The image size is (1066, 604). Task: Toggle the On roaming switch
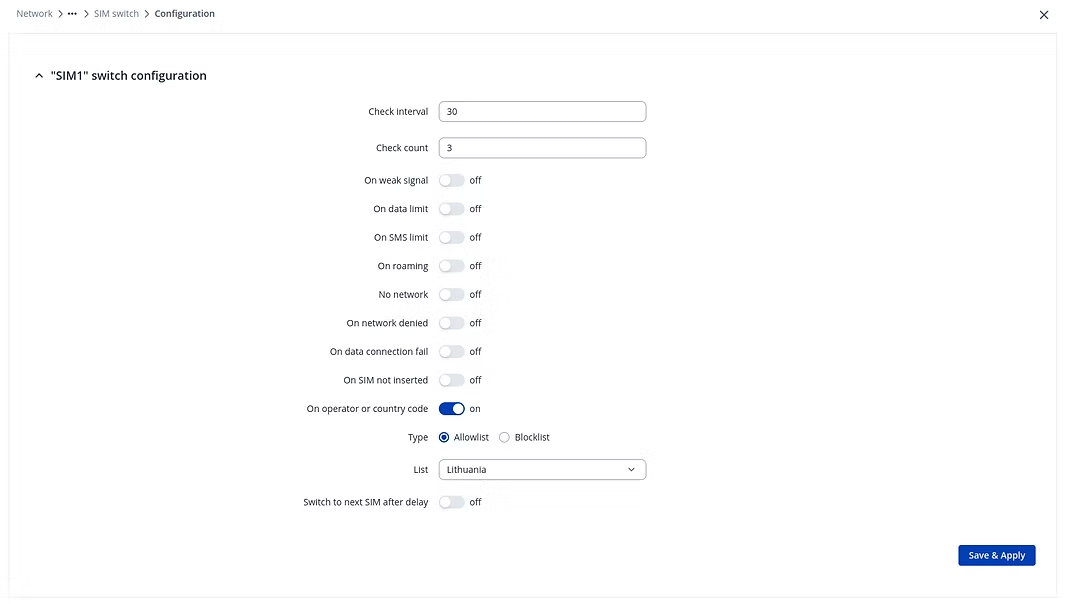pyautogui.click(x=452, y=266)
